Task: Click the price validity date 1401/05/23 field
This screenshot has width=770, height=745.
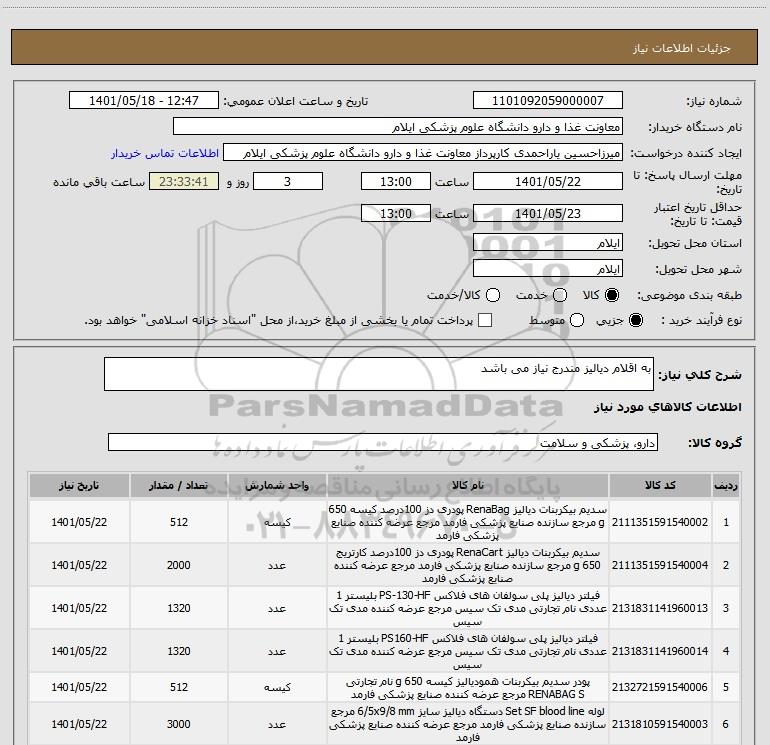Action: (x=548, y=213)
